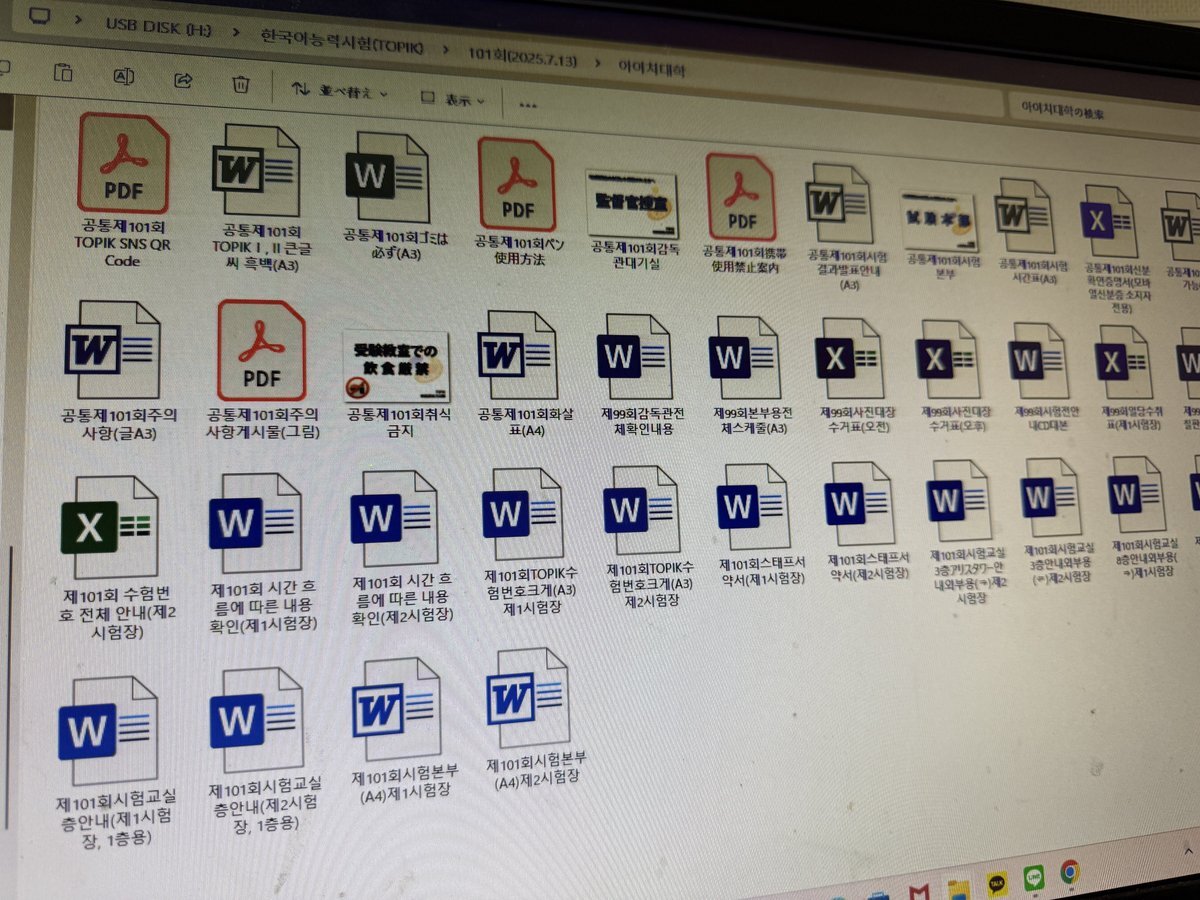Select Word file 공통제101회시험결과발표안내(A3)

(847, 225)
